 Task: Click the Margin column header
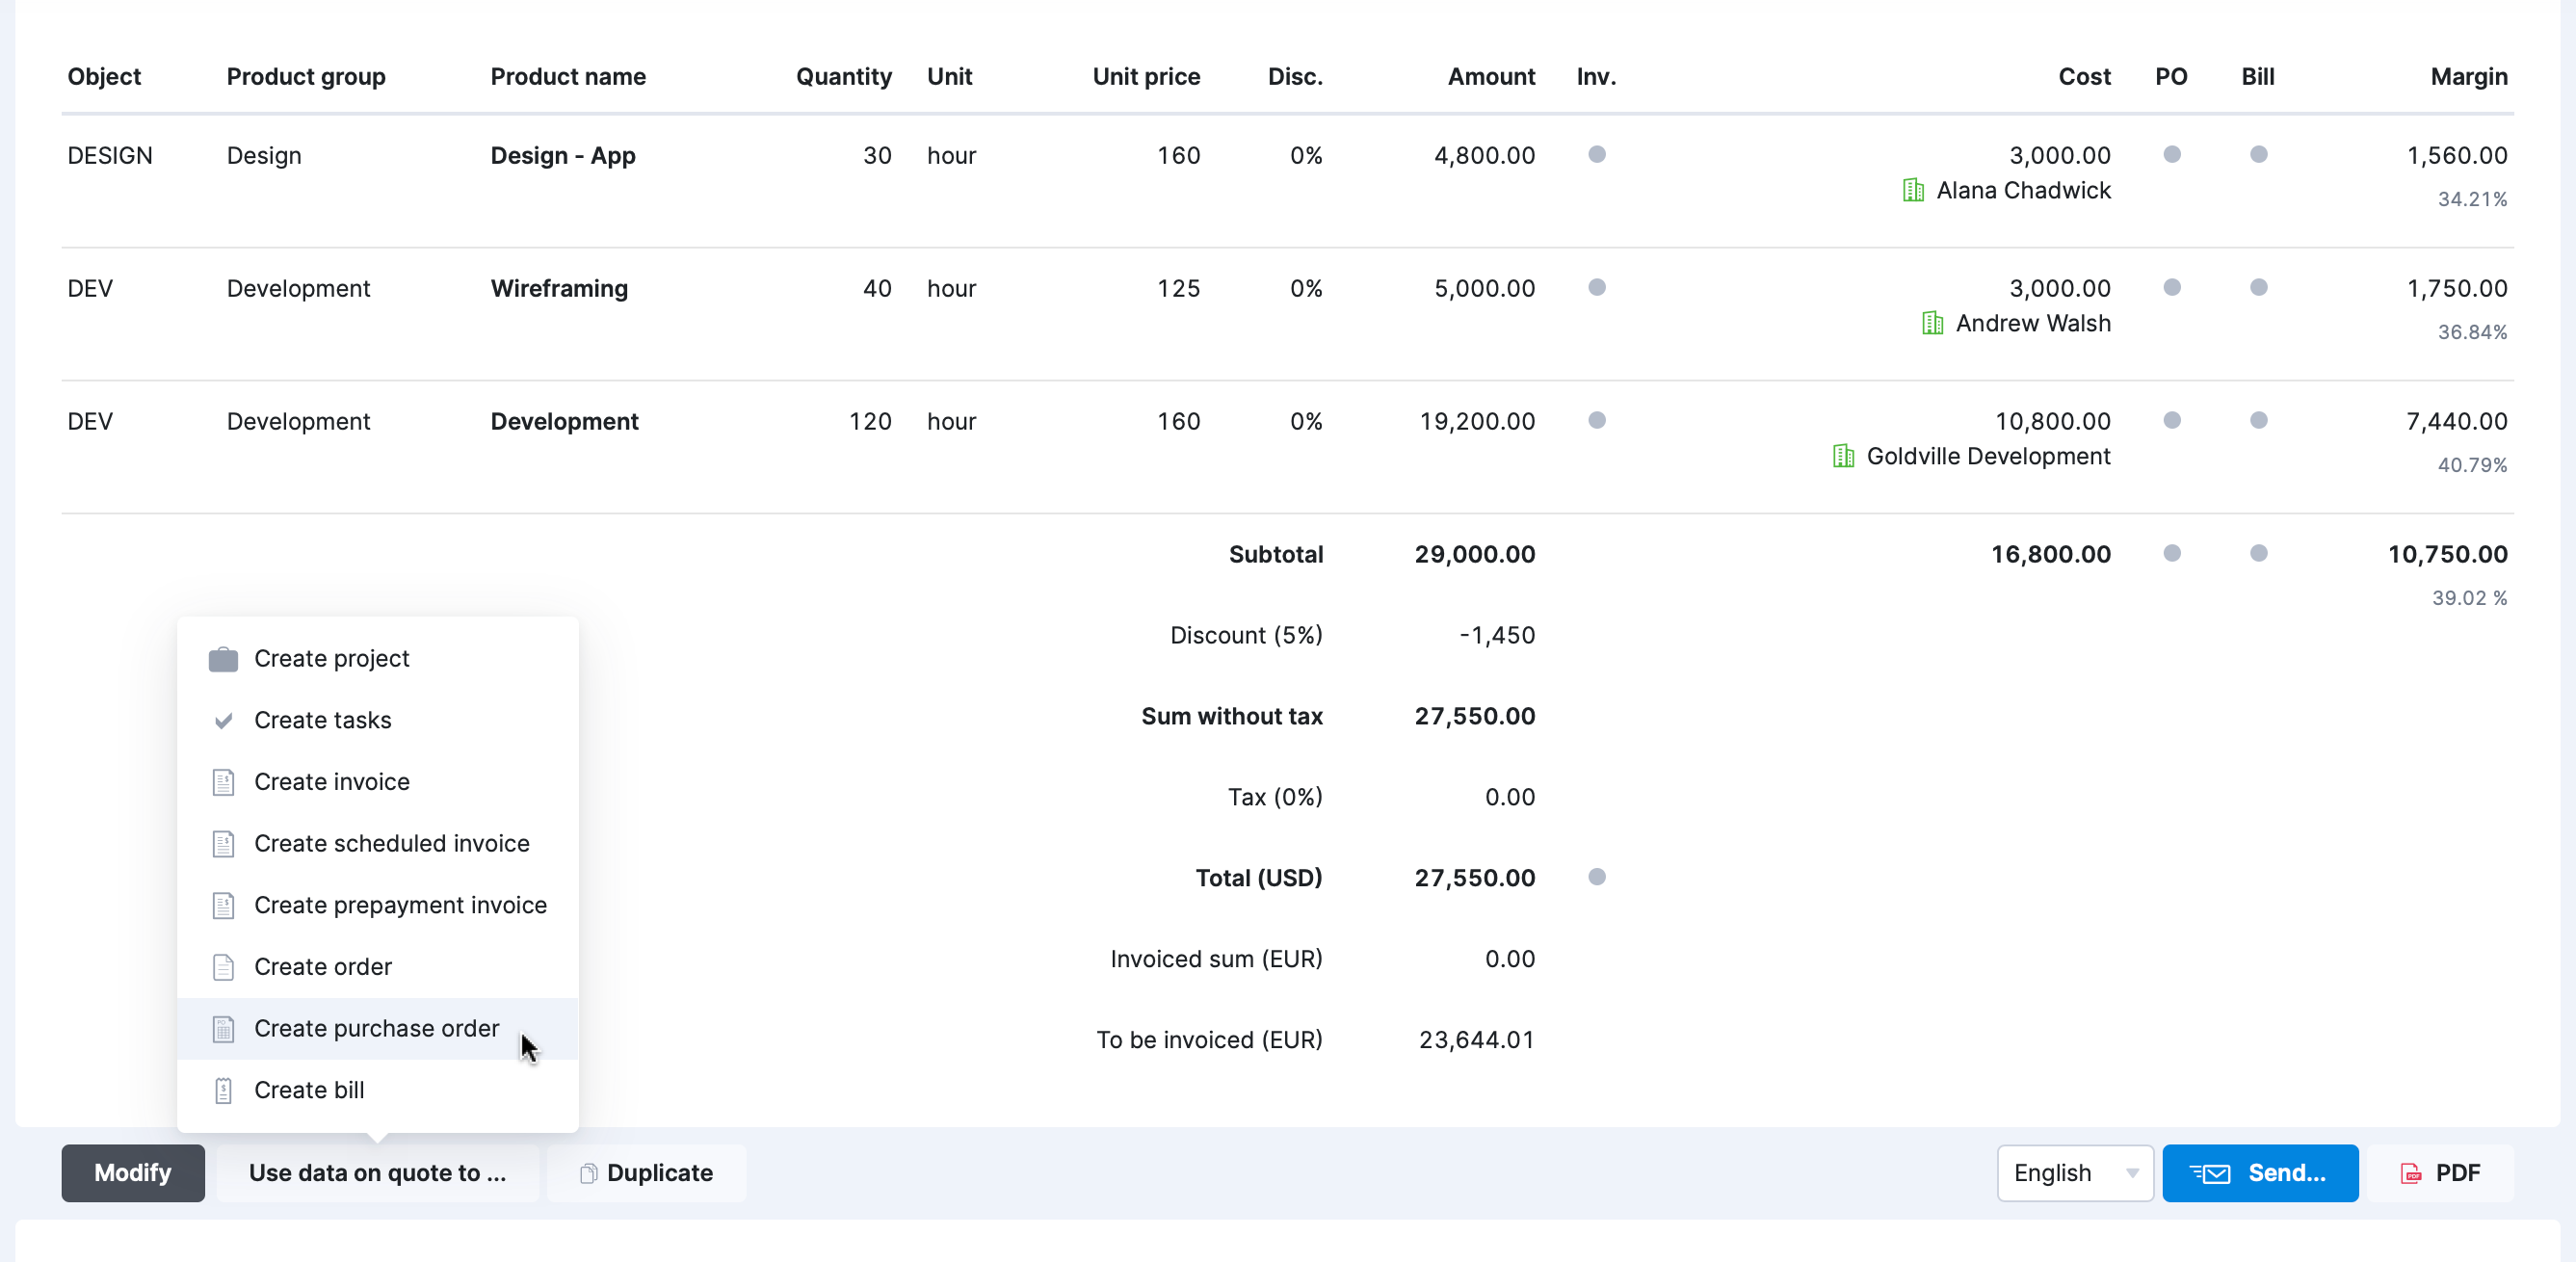2469,77
